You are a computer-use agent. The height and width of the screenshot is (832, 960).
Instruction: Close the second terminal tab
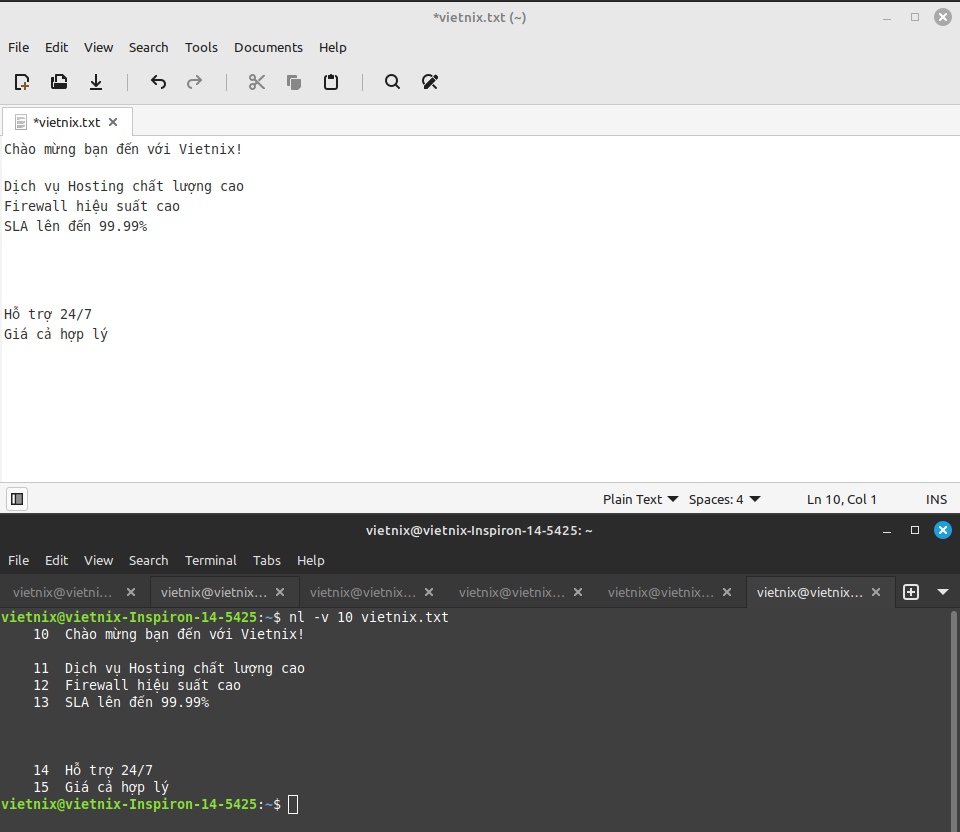click(280, 592)
